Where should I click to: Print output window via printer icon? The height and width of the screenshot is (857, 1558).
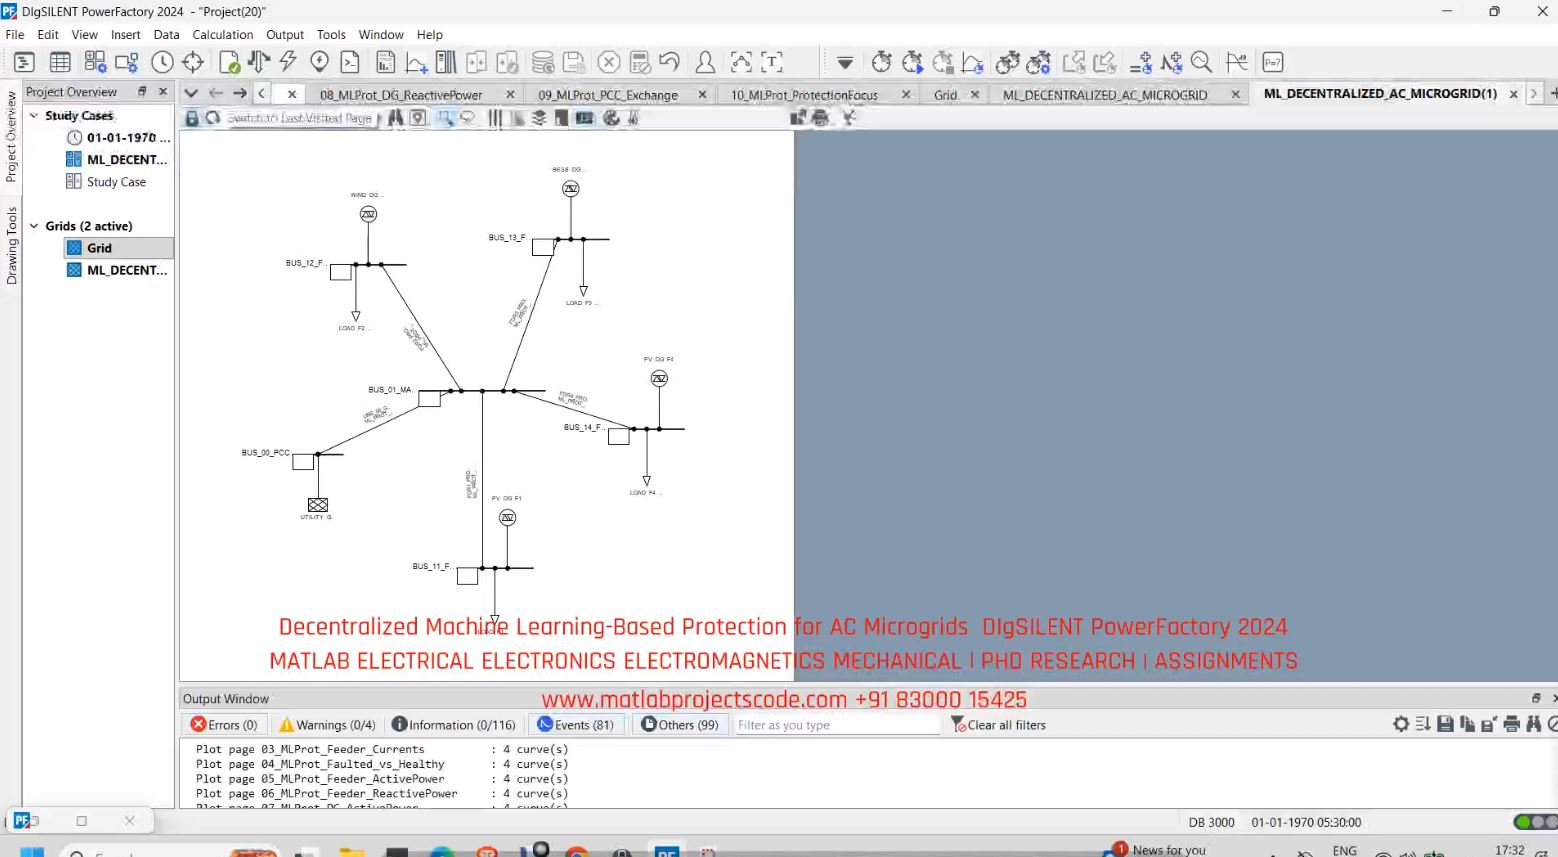(1512, 724)
